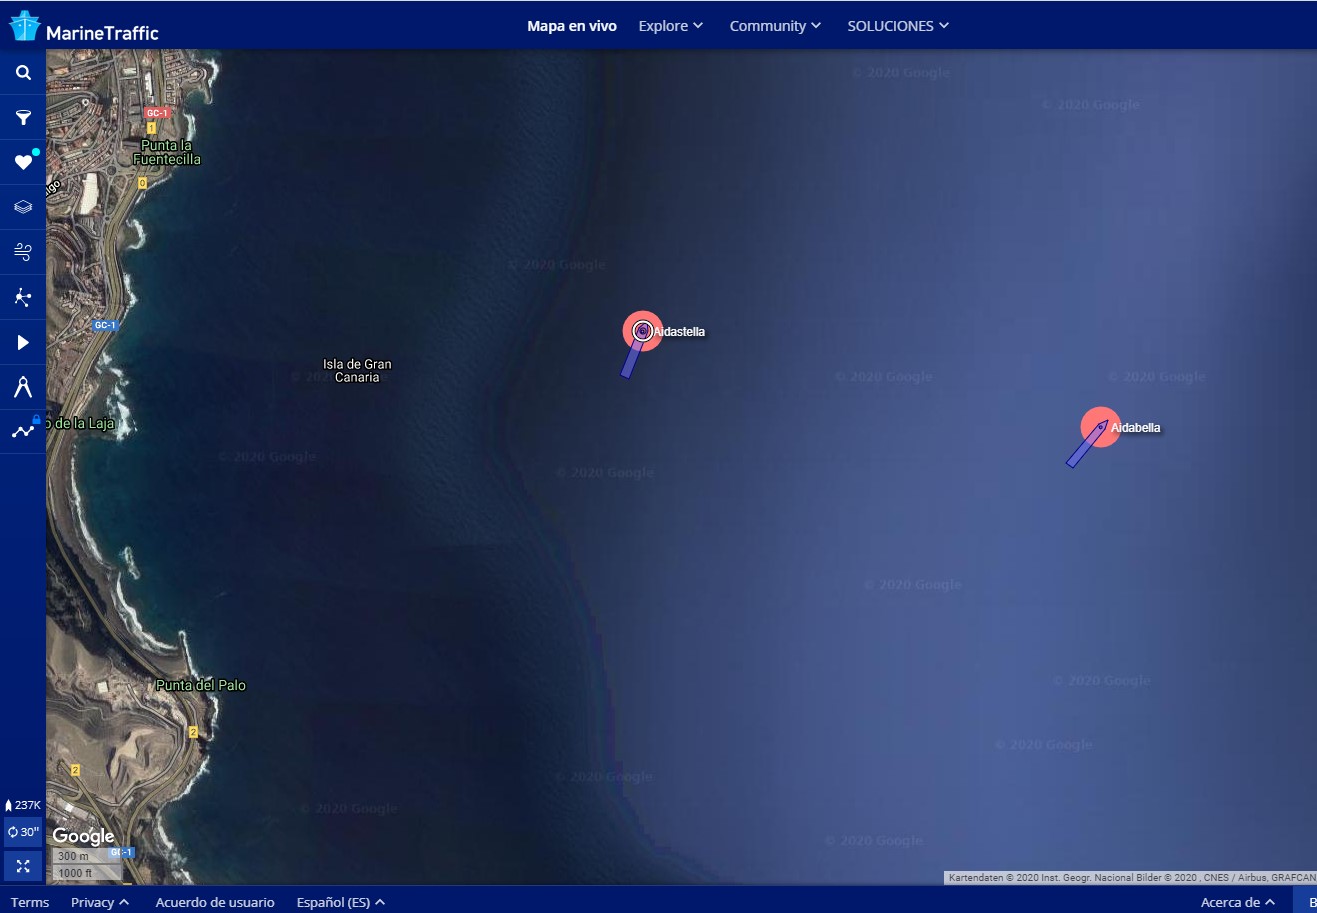Open the locked route chart tool

point(23,432)
